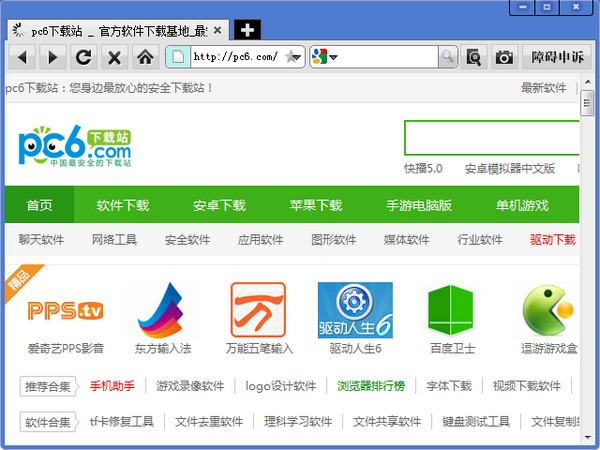Click the magnifier search button

click(448, 57)
